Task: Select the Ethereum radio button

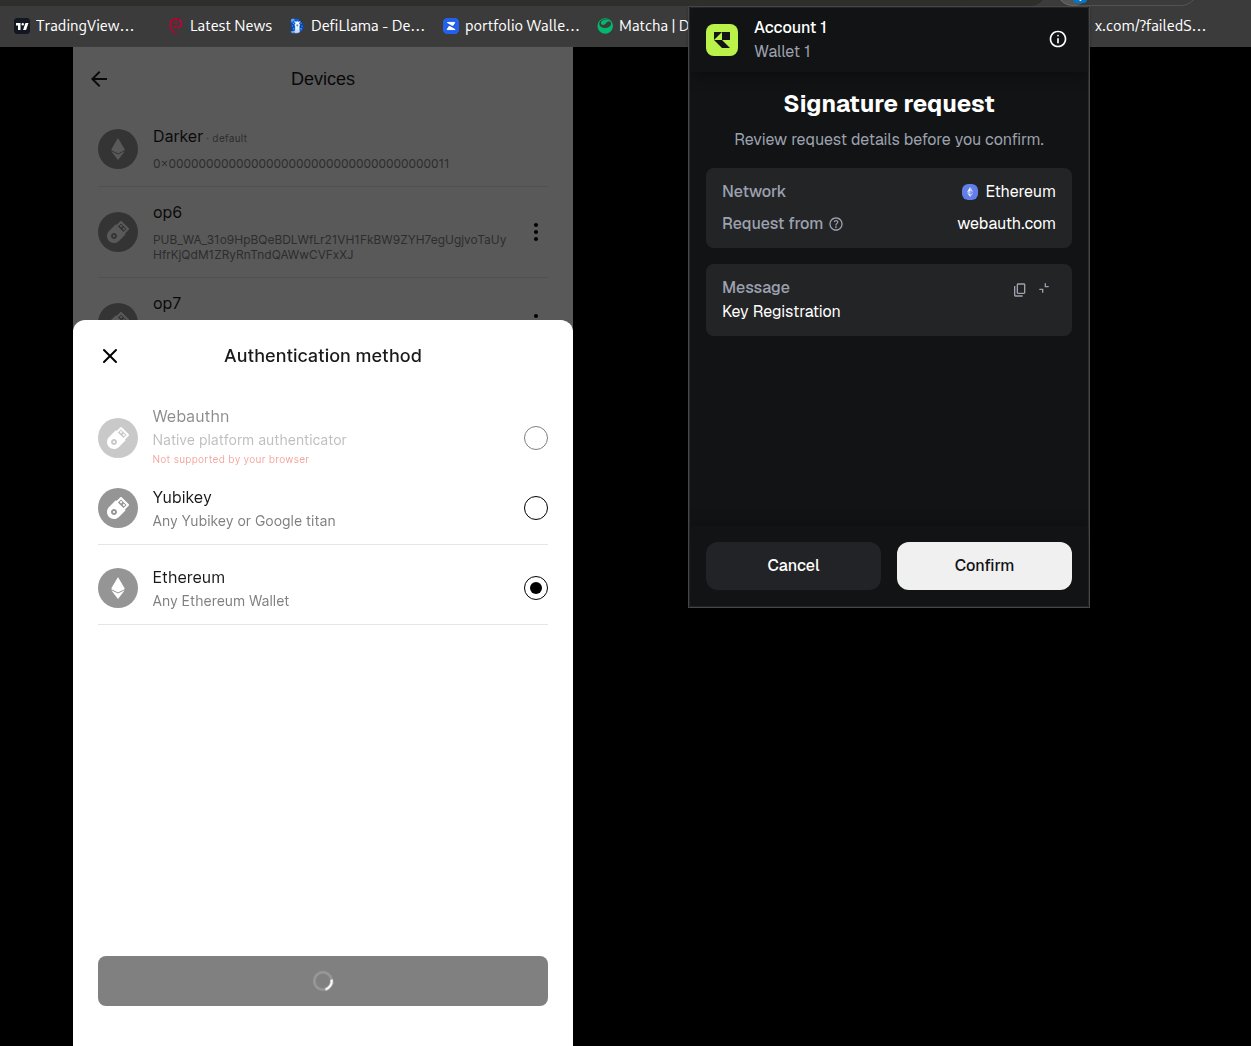Action: click(536, 588)
